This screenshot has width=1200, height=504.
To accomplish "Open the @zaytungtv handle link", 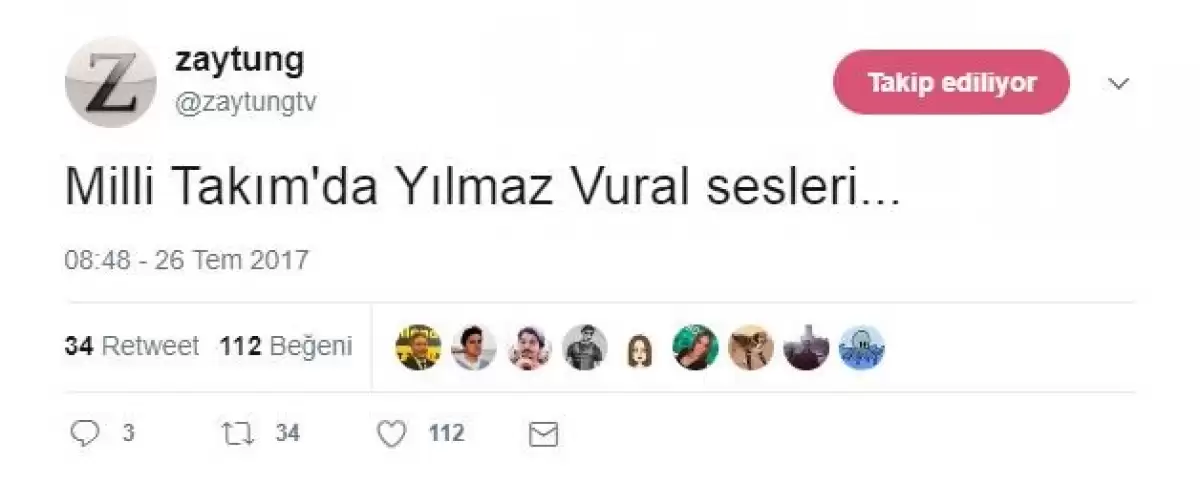I will point(246,102).
